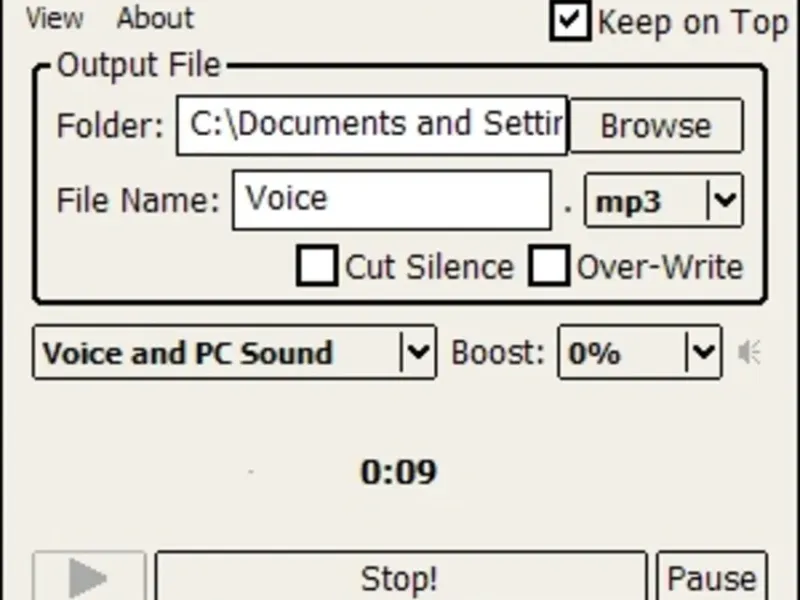Tick the Over-Write checkbox
Viewport: 800px width, 600px height.
549,267
